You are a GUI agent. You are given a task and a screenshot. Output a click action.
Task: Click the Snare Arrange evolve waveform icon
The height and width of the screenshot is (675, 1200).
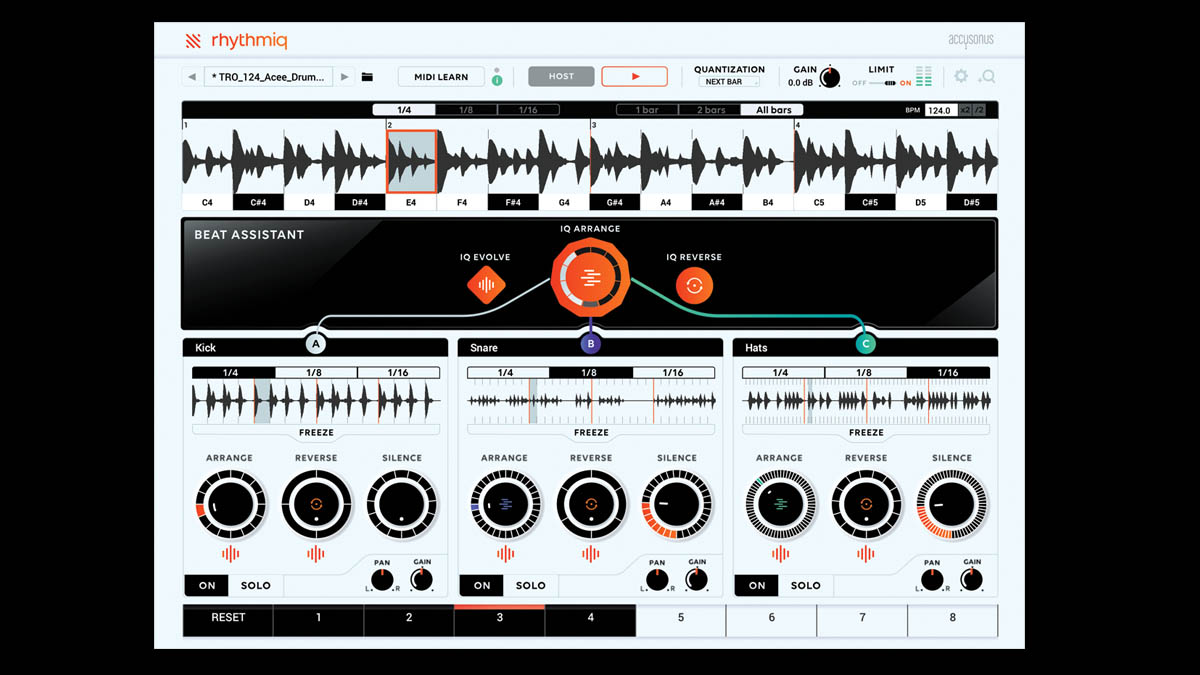tap(505, 553)
